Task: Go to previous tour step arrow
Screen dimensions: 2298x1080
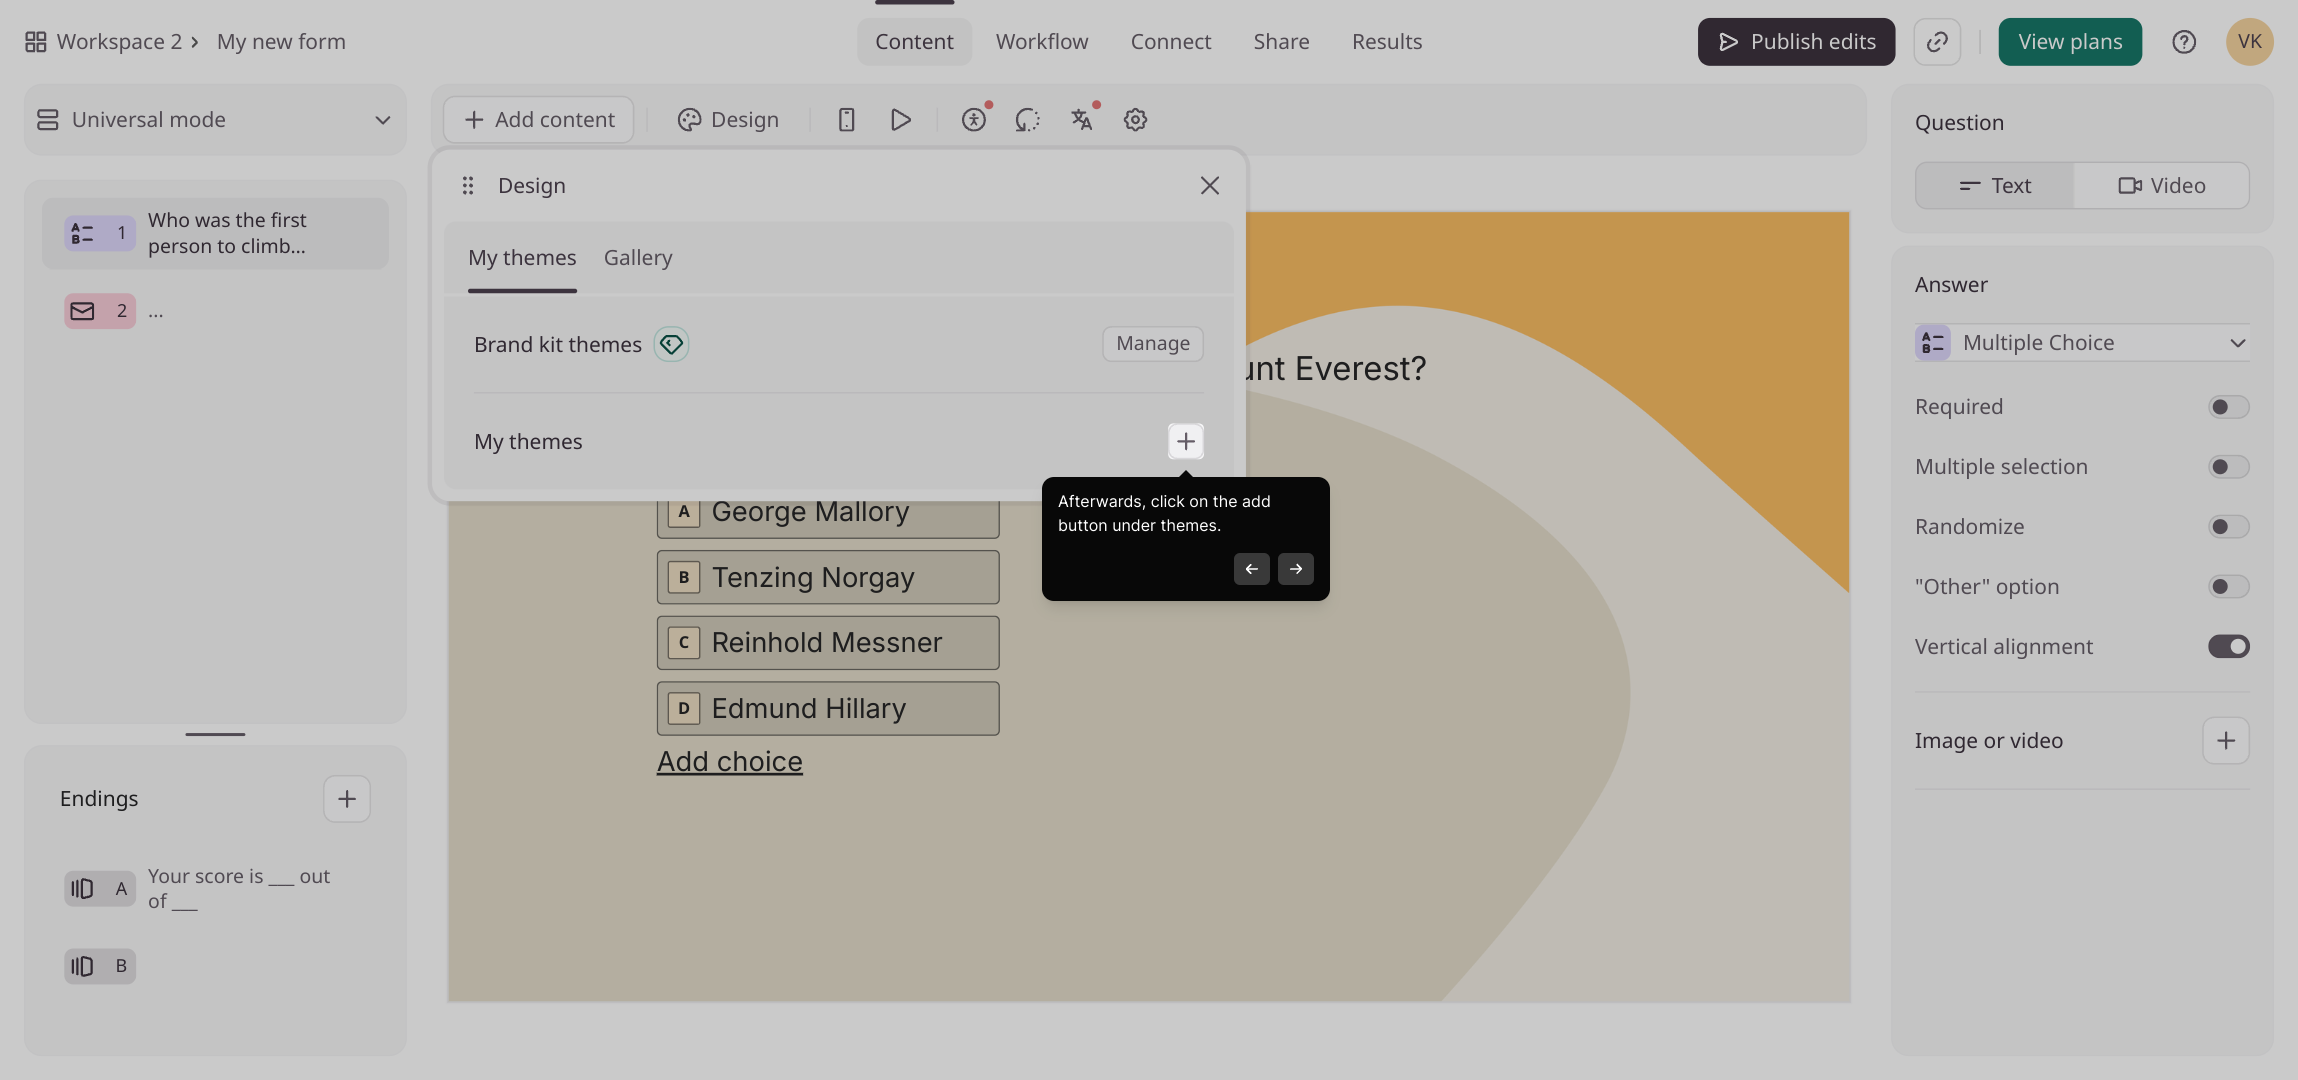Action: click(1252, 569)
